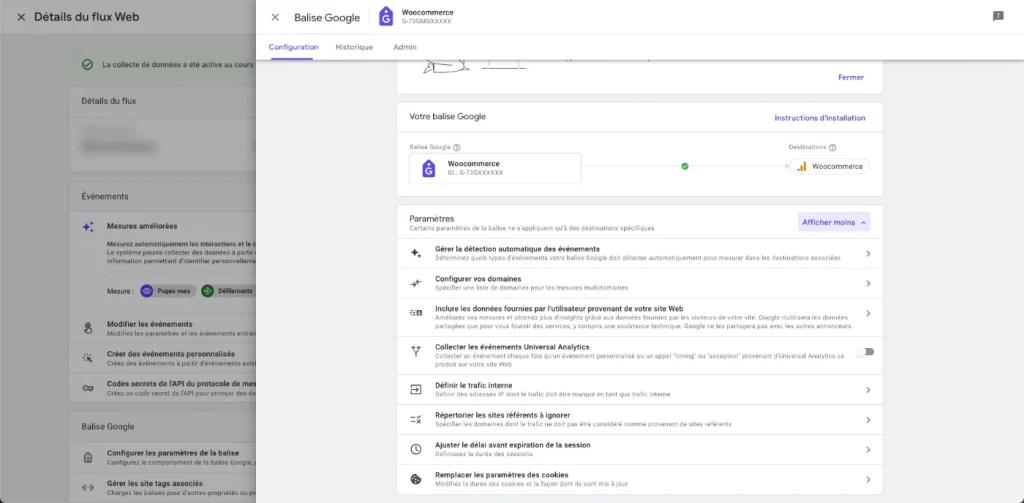The height and width of the screenshot is (503, 1024).
Task: Click the cookie icon
Action: tap(415, 479)
